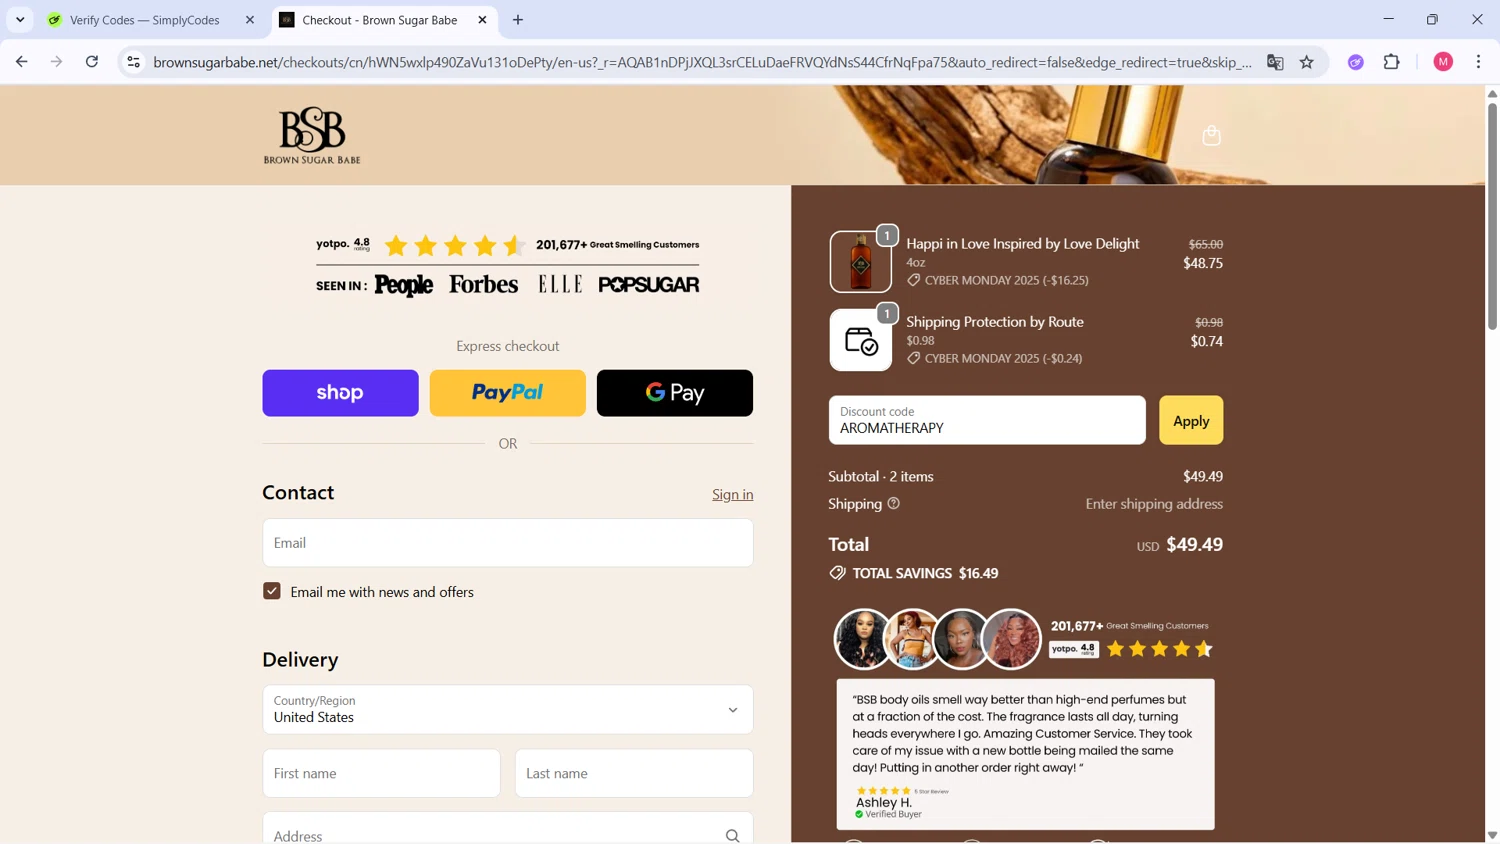The height and width of the screenshot is (844, 1500).
Task: Open the Chrome three-dot menu
Action: (x=1479, y=62)
